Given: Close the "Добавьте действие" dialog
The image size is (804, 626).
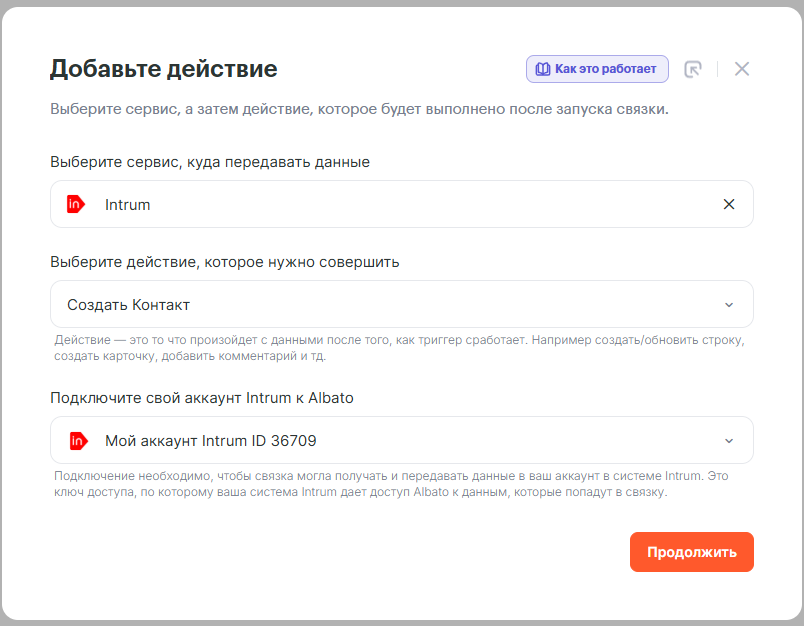Looking at the screenshot, I should [741, 69].
